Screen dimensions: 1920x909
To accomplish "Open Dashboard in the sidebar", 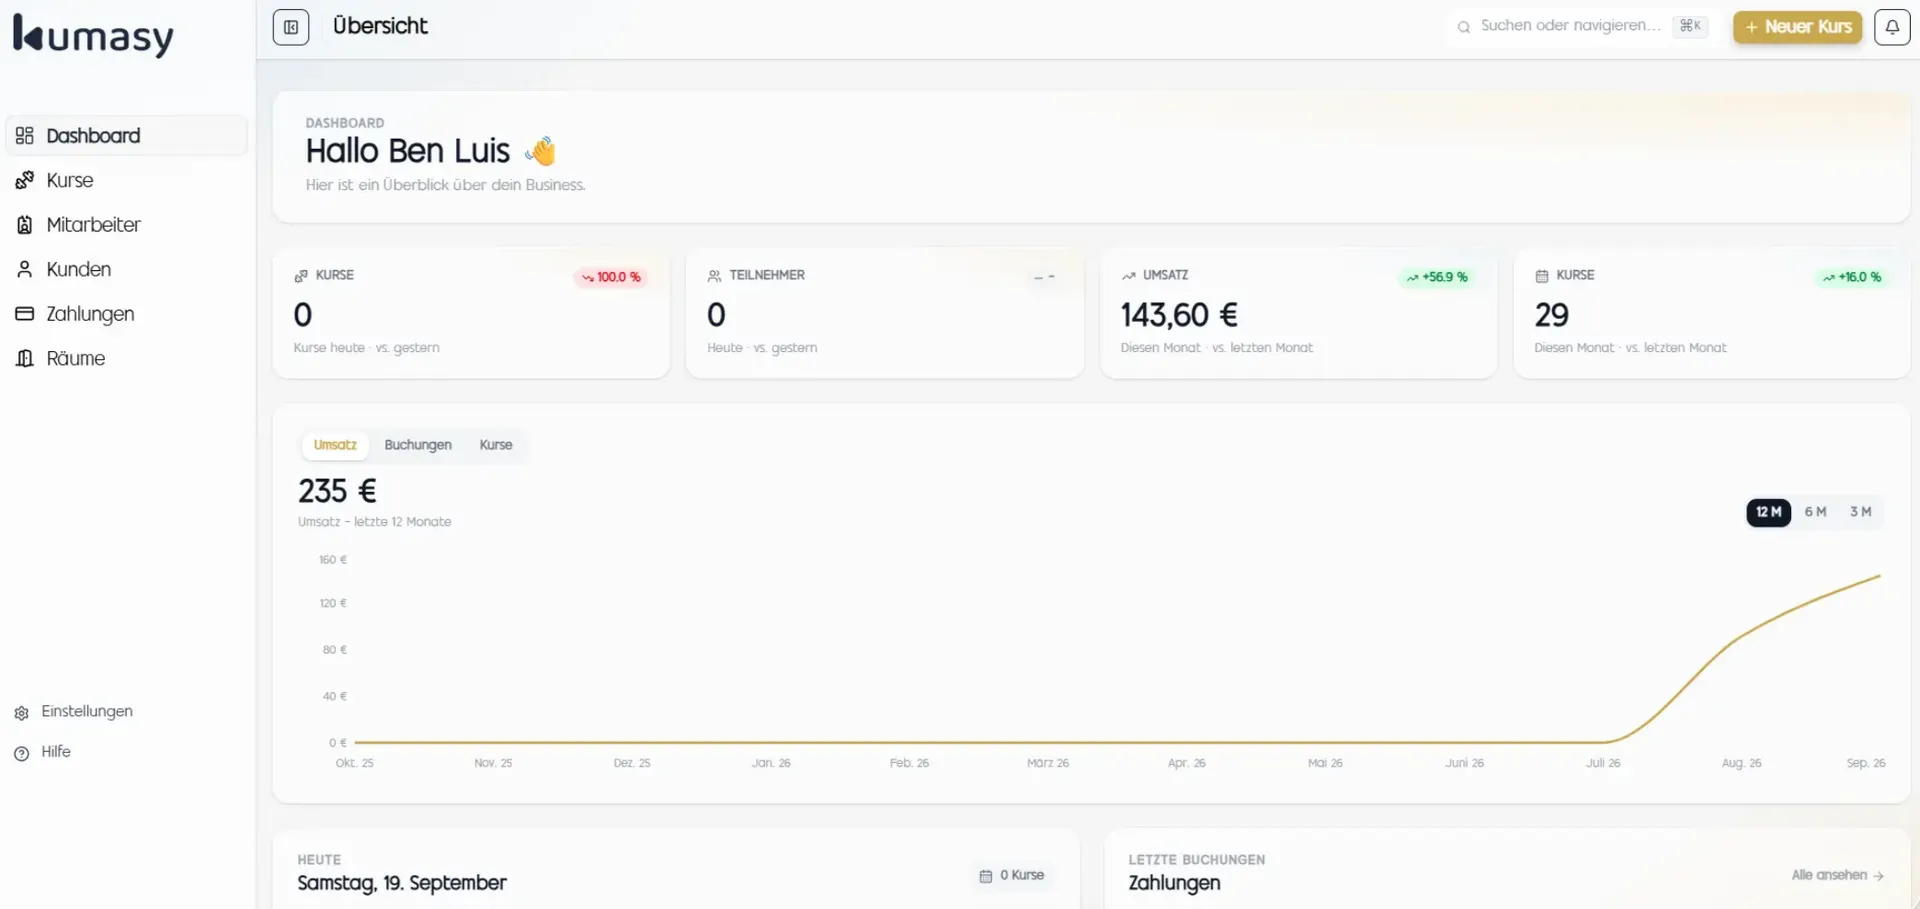I will click(x=127, y=135).
